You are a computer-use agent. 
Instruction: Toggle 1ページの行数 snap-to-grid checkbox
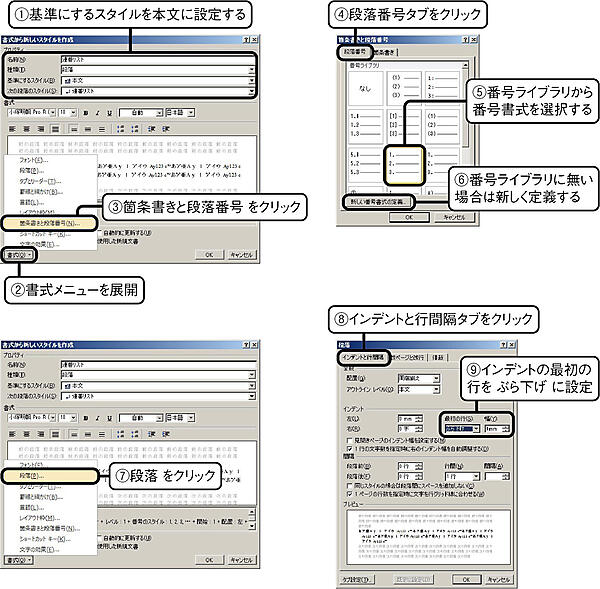pyautogui.click(x=349, y=494)
